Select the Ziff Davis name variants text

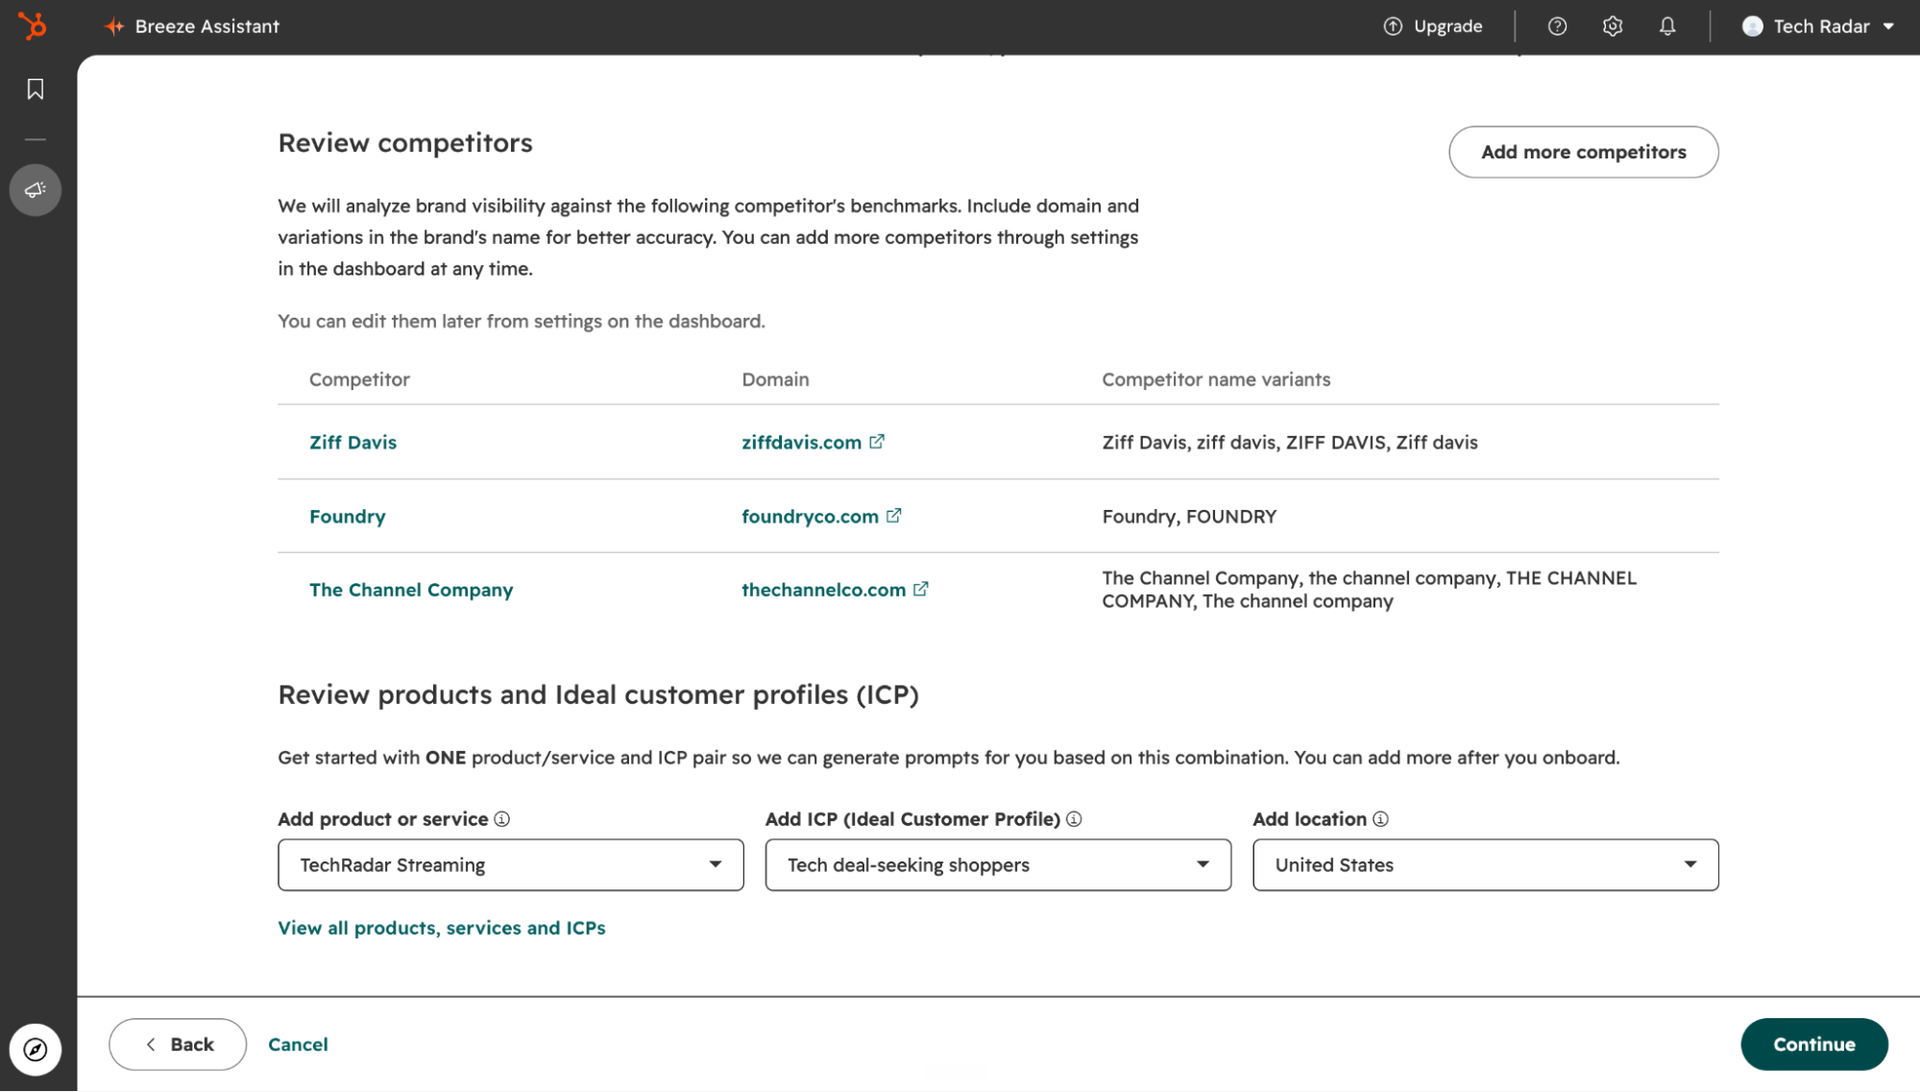pyautogui.click(x=1290, y=442)
